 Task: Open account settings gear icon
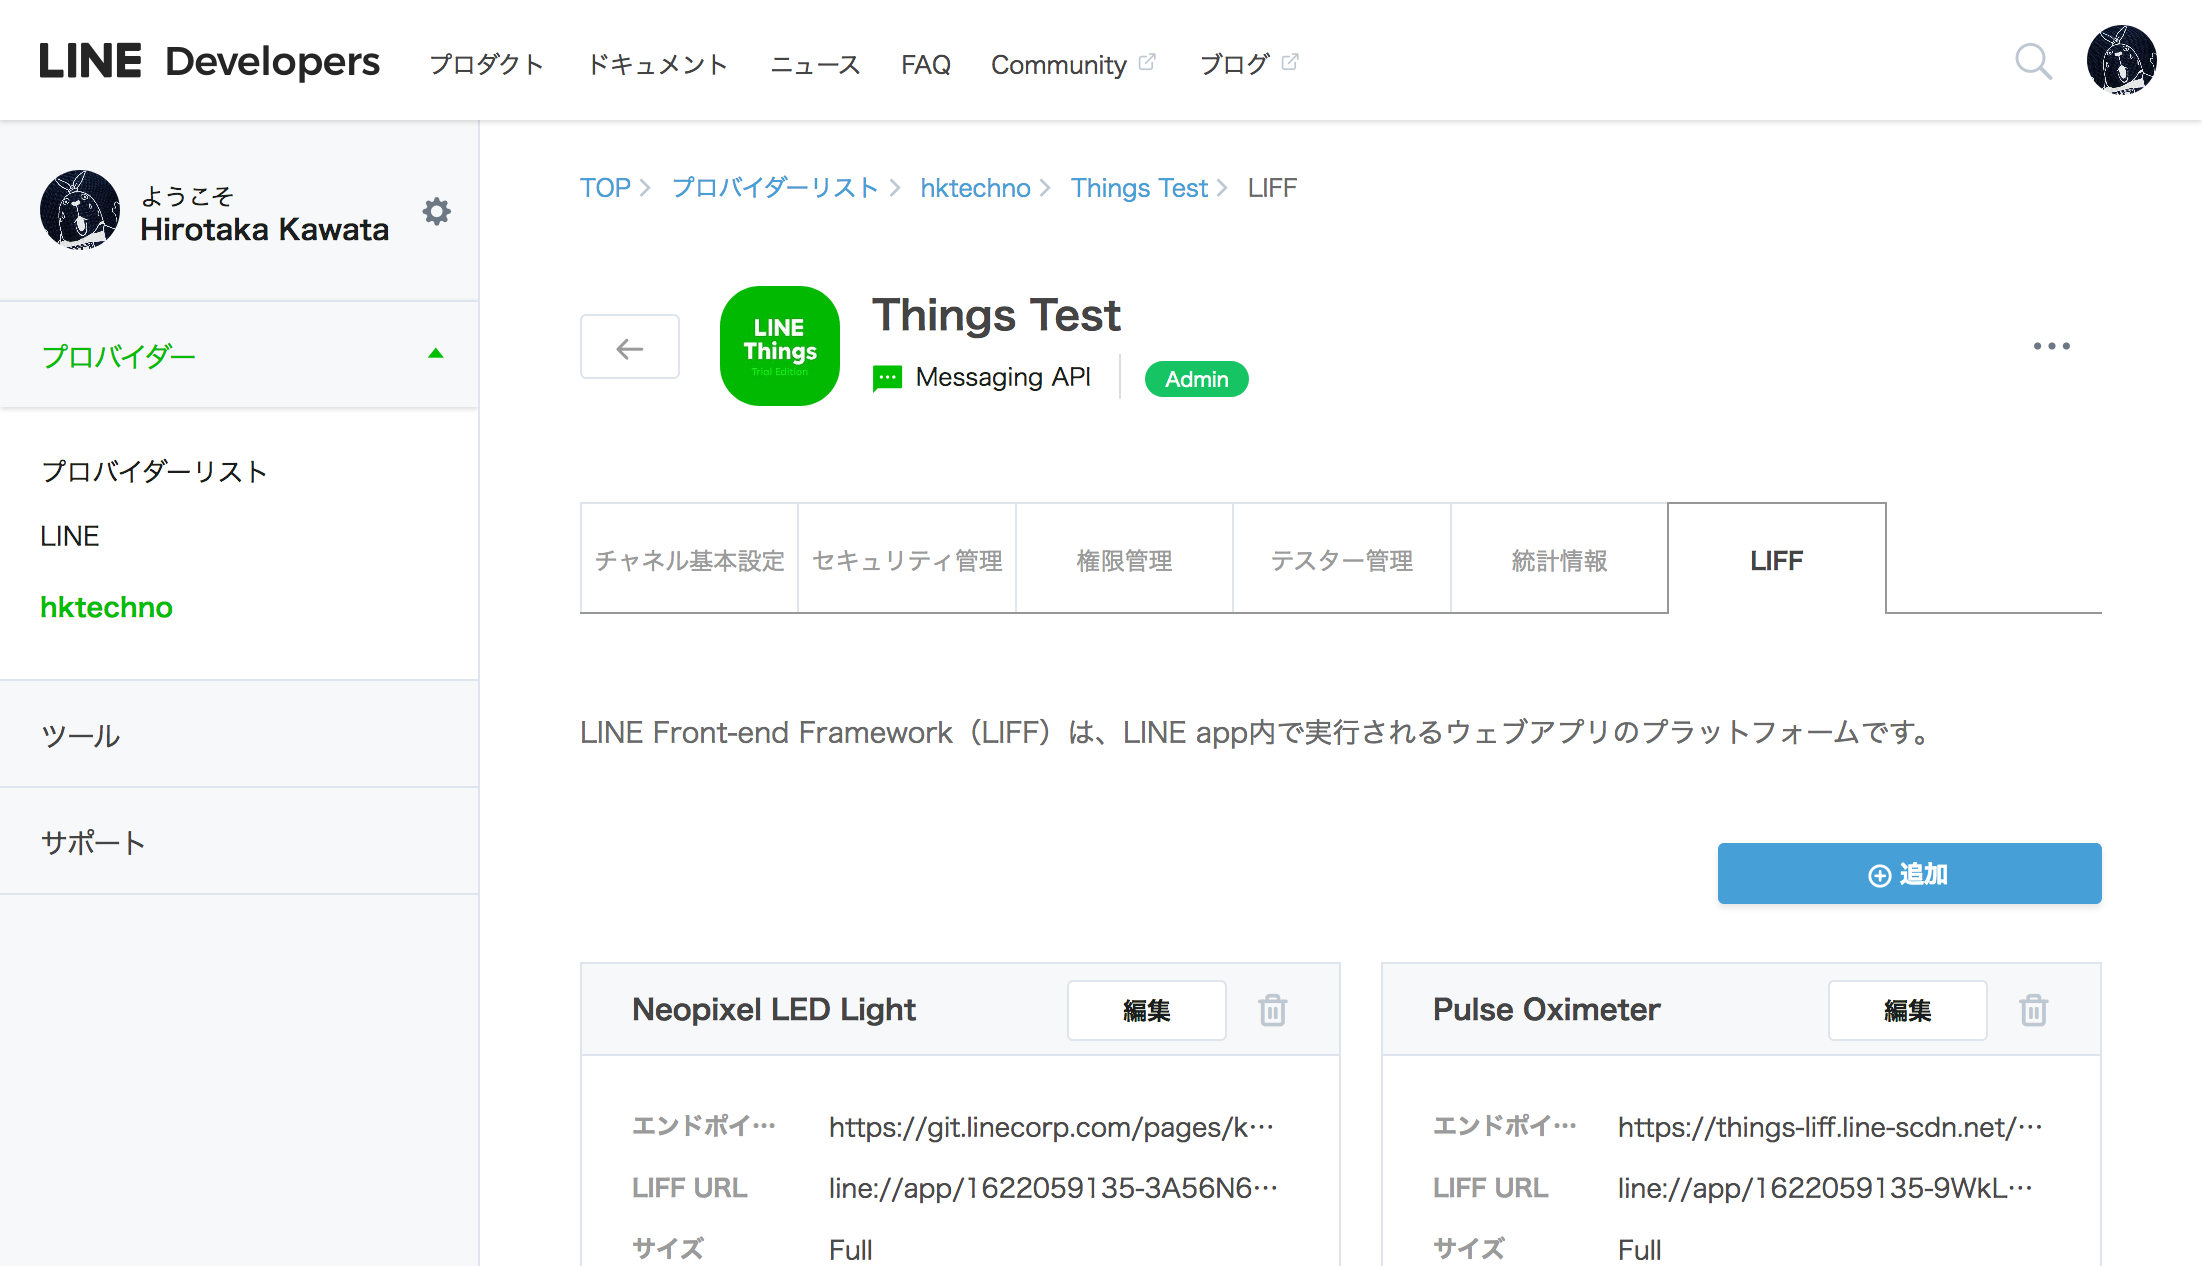point(436,211)
